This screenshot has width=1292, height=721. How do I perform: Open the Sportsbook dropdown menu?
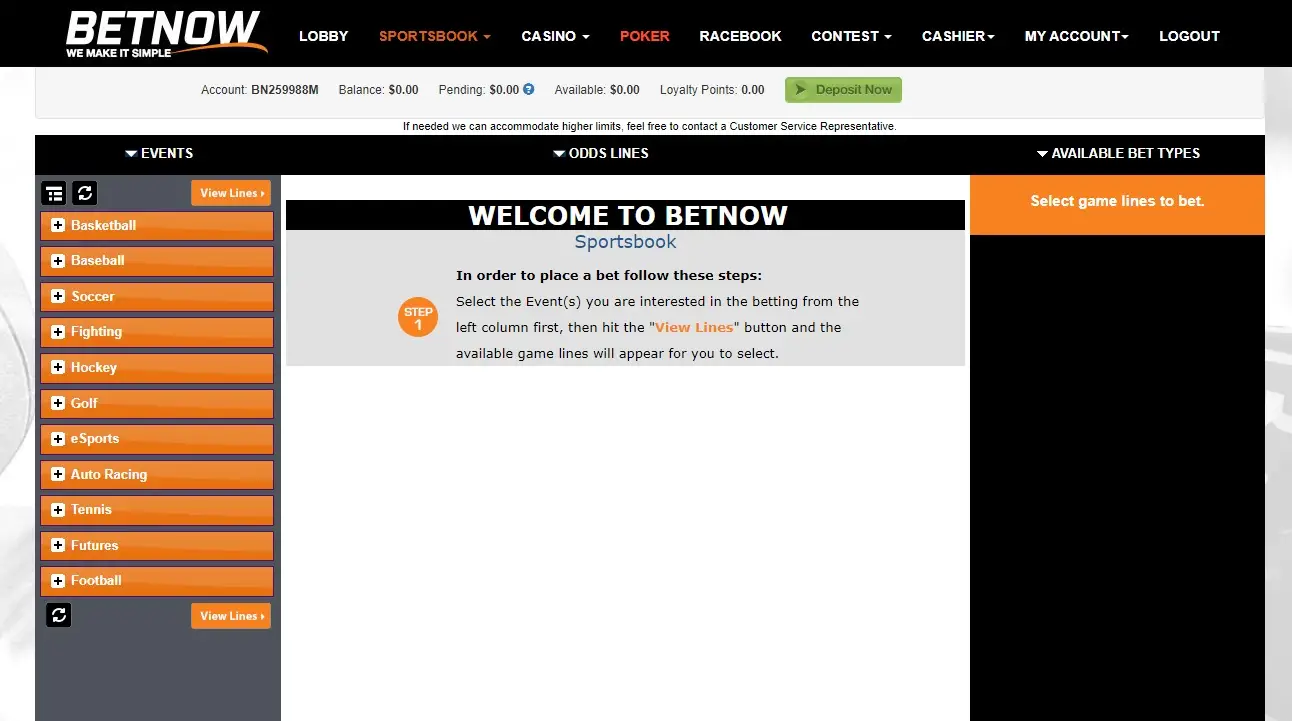(435, 36)
